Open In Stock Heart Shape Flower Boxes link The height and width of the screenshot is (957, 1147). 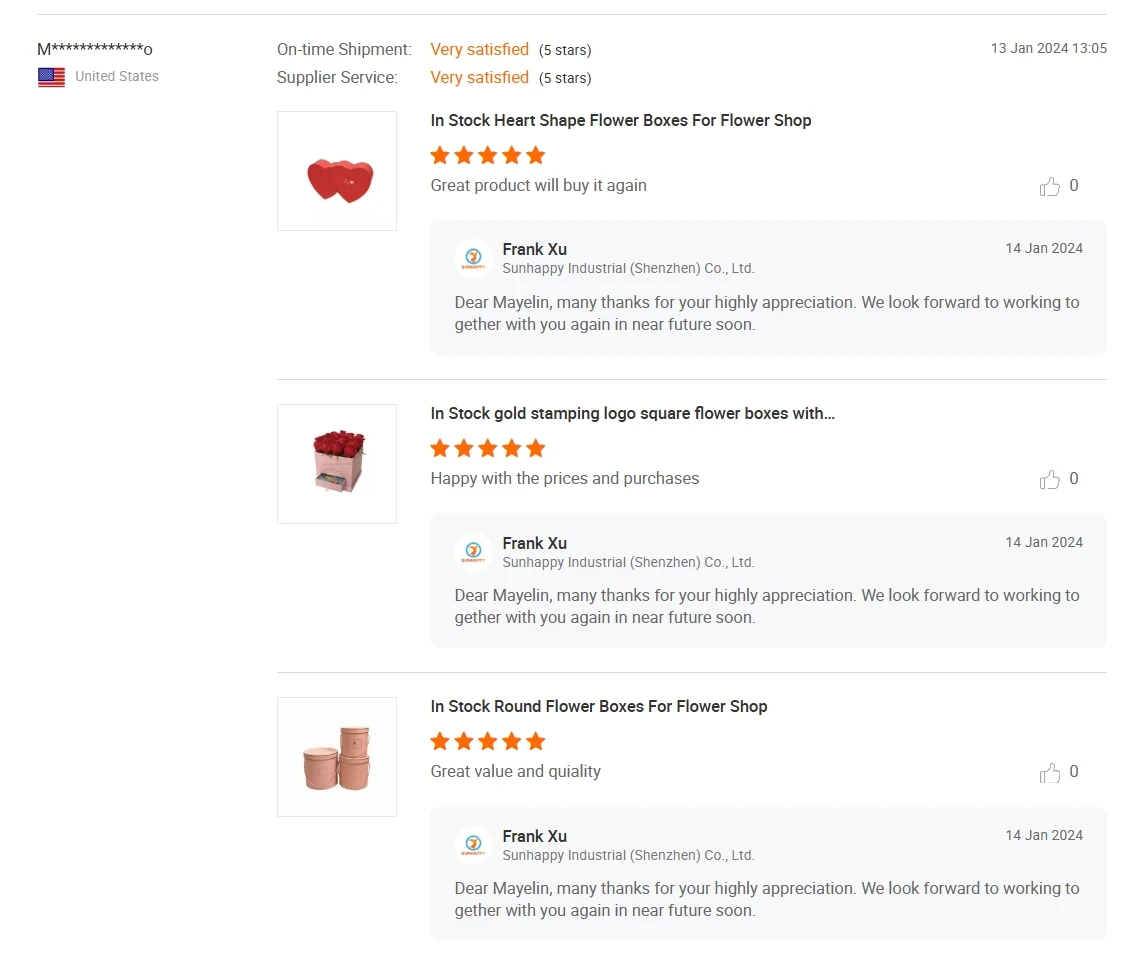[620, 121]
